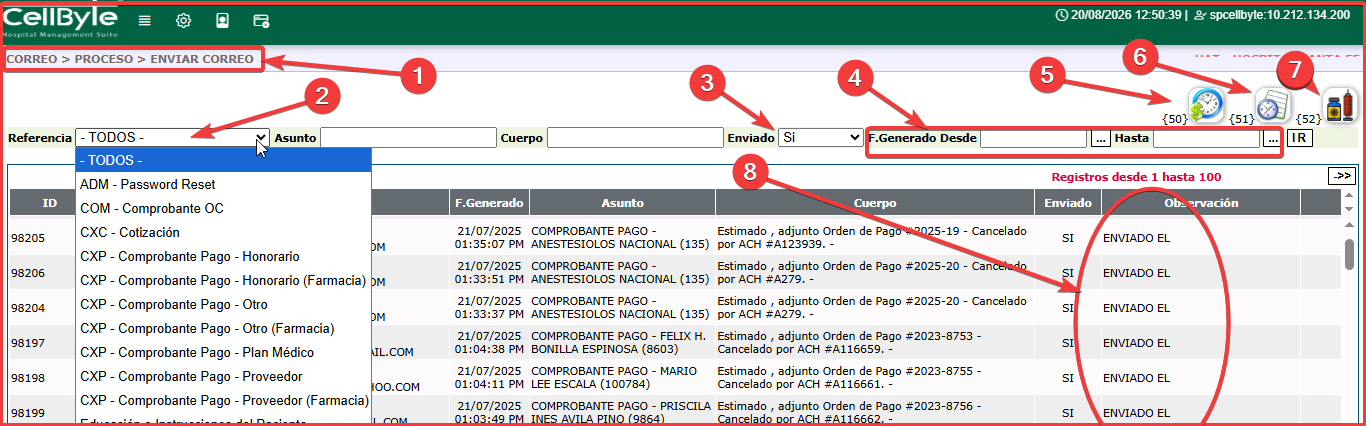Click date cell 21/07/2025 01:04:38 PM
1366x426 pixels.
click(489, 343)
